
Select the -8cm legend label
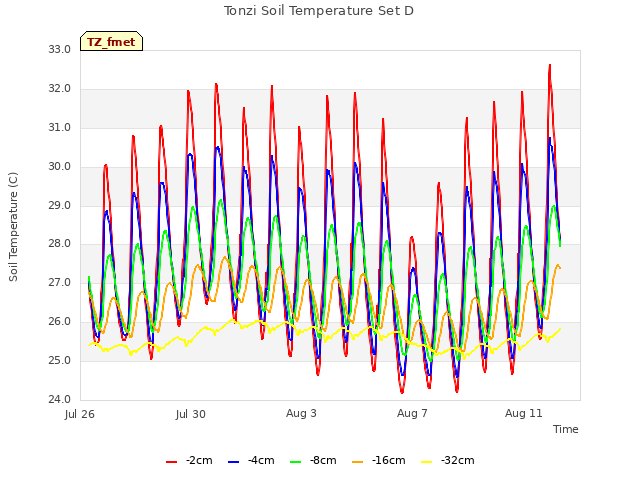point(323,460)
